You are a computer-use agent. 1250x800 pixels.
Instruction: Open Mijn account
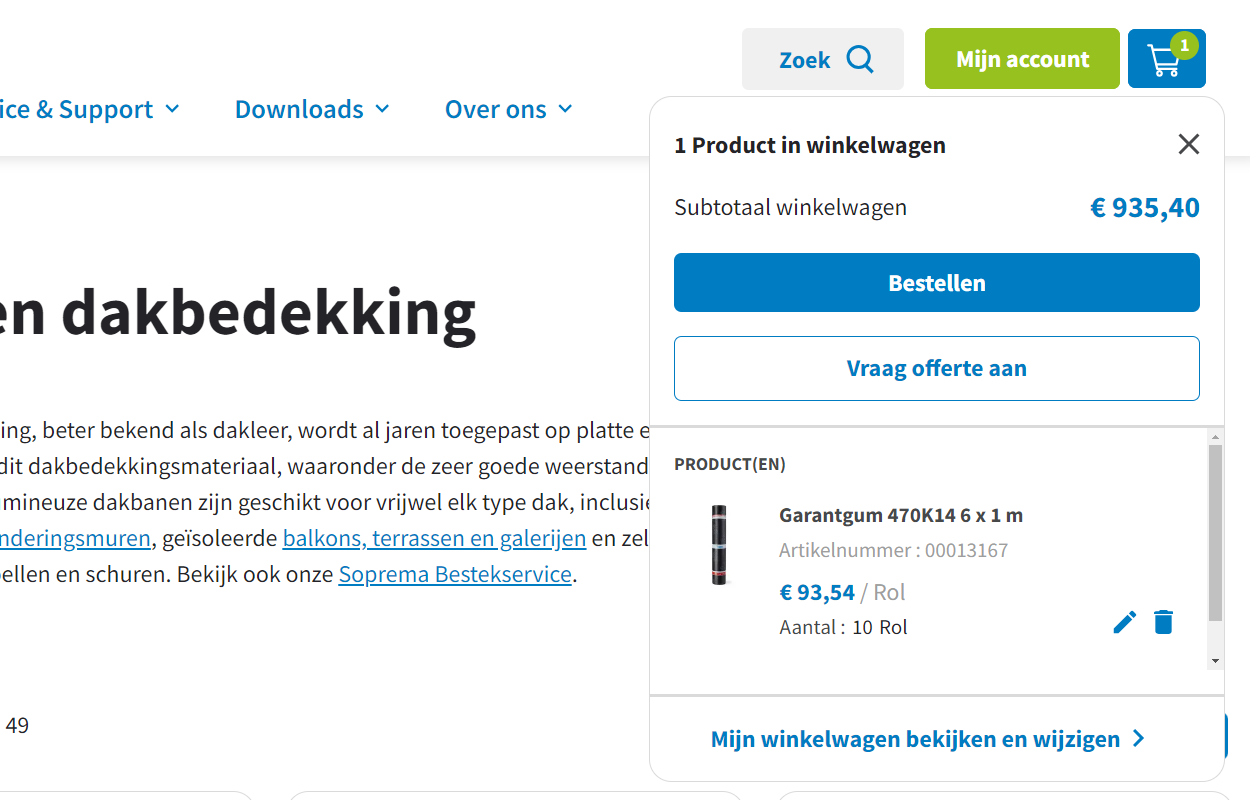pos(1022,59)
